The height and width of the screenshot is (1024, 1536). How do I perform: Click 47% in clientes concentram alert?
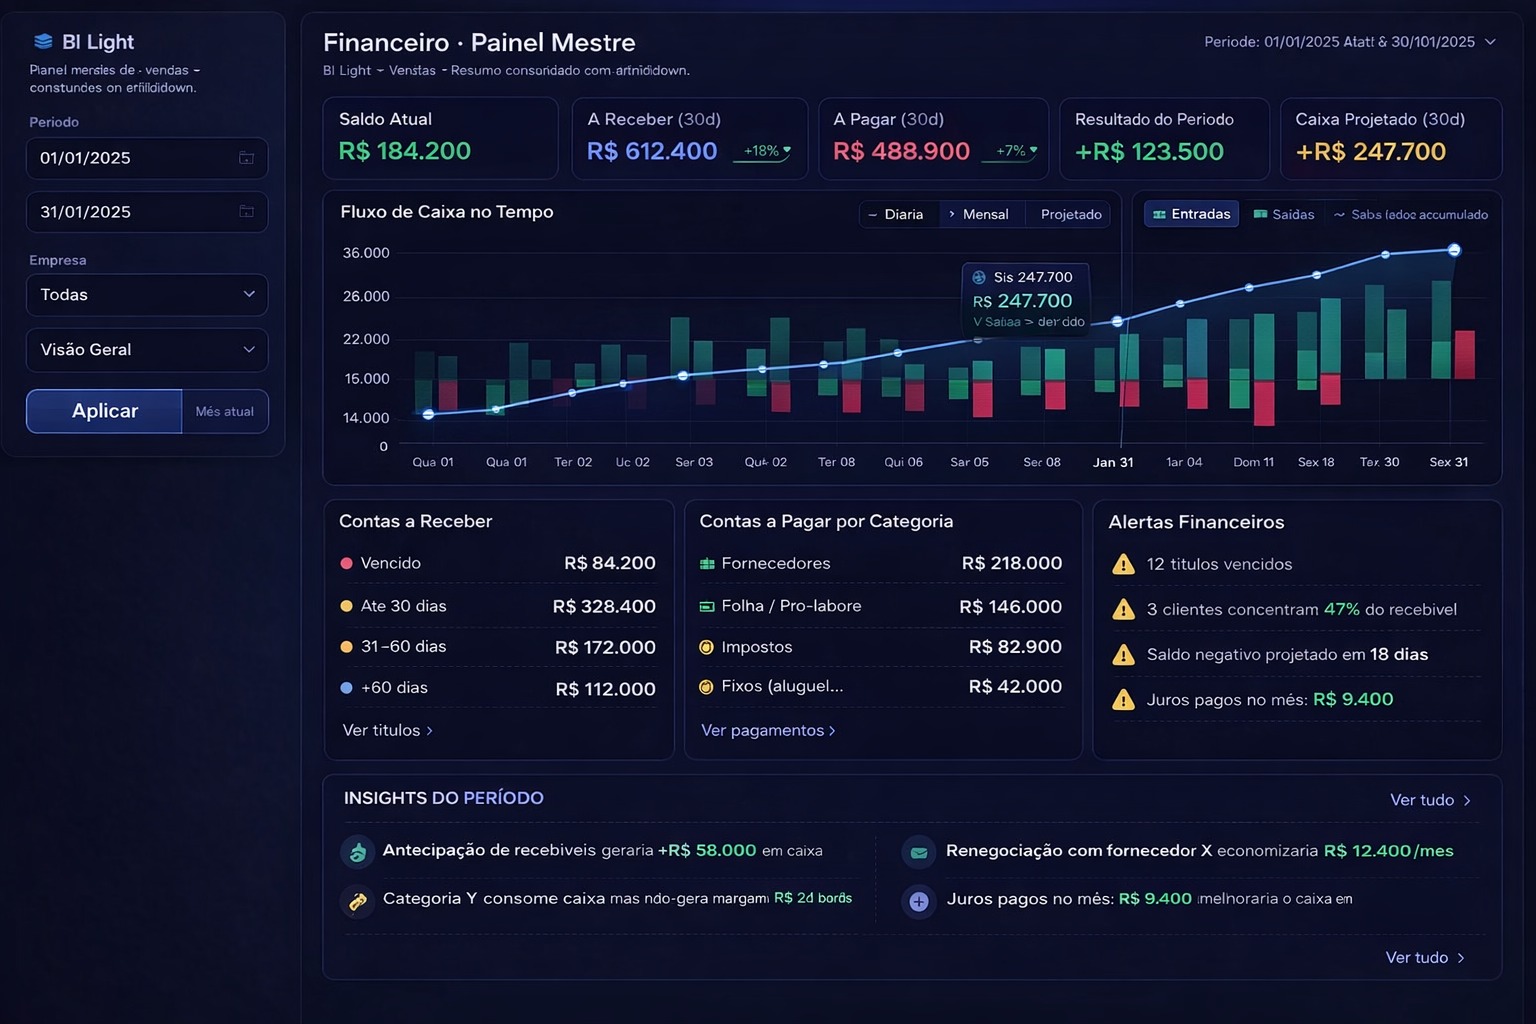[1342, 609]
